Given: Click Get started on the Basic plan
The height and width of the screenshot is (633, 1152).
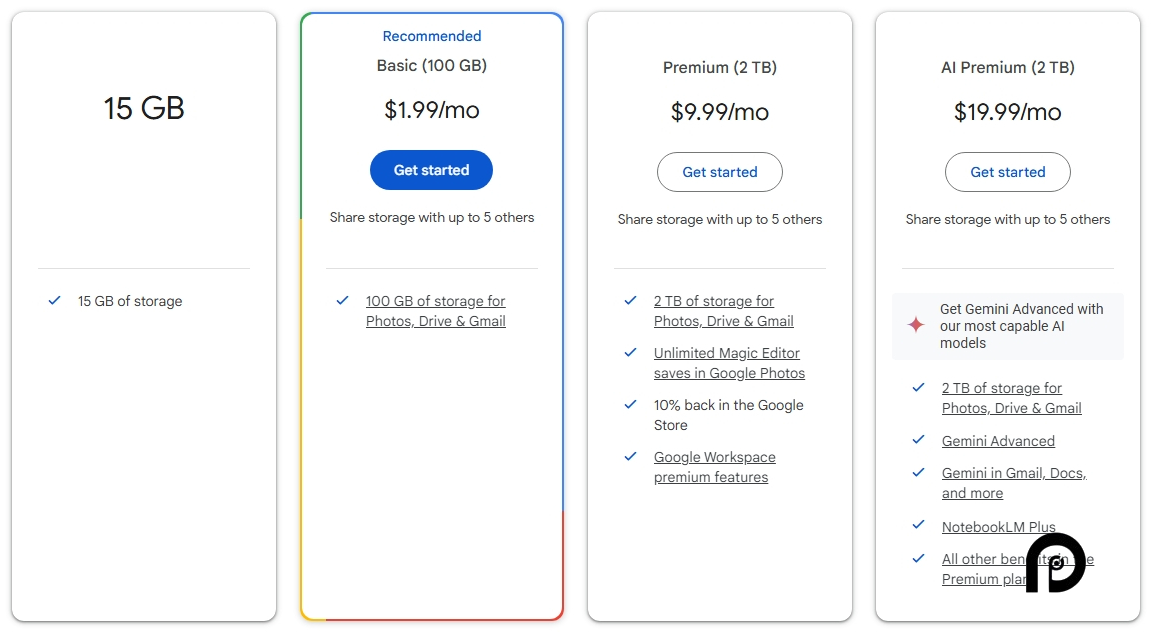Looking at the screenshot, I should (x=431, y=170).
